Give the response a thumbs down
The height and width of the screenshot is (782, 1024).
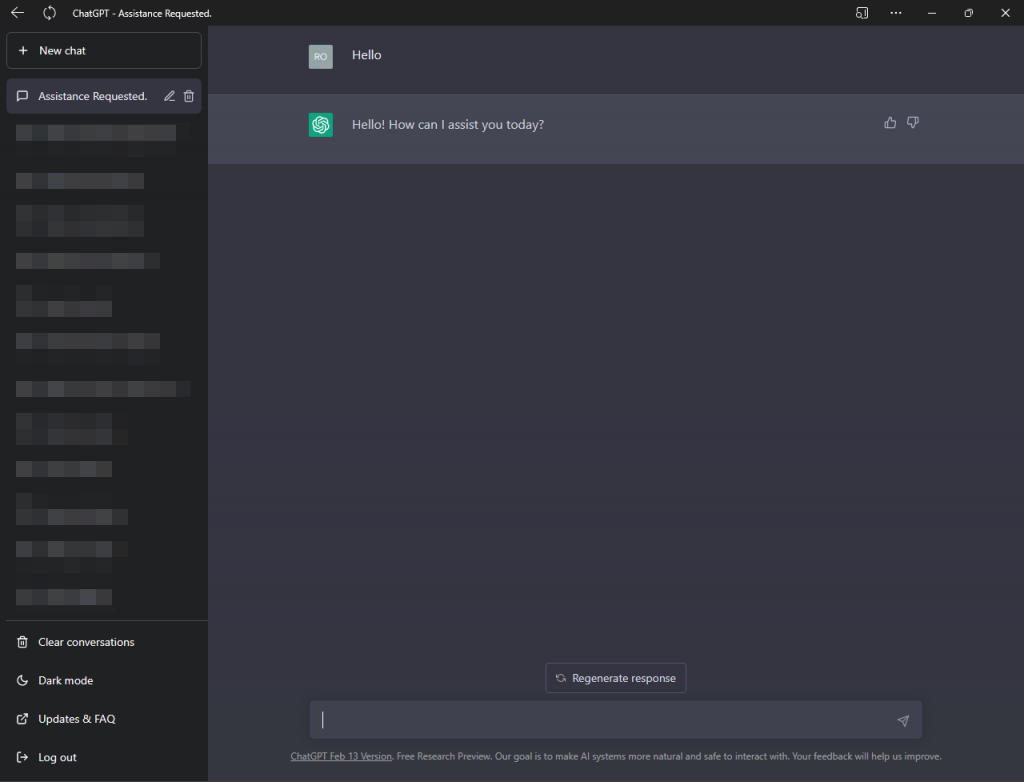pyautogui.click(x=913, y=123)
